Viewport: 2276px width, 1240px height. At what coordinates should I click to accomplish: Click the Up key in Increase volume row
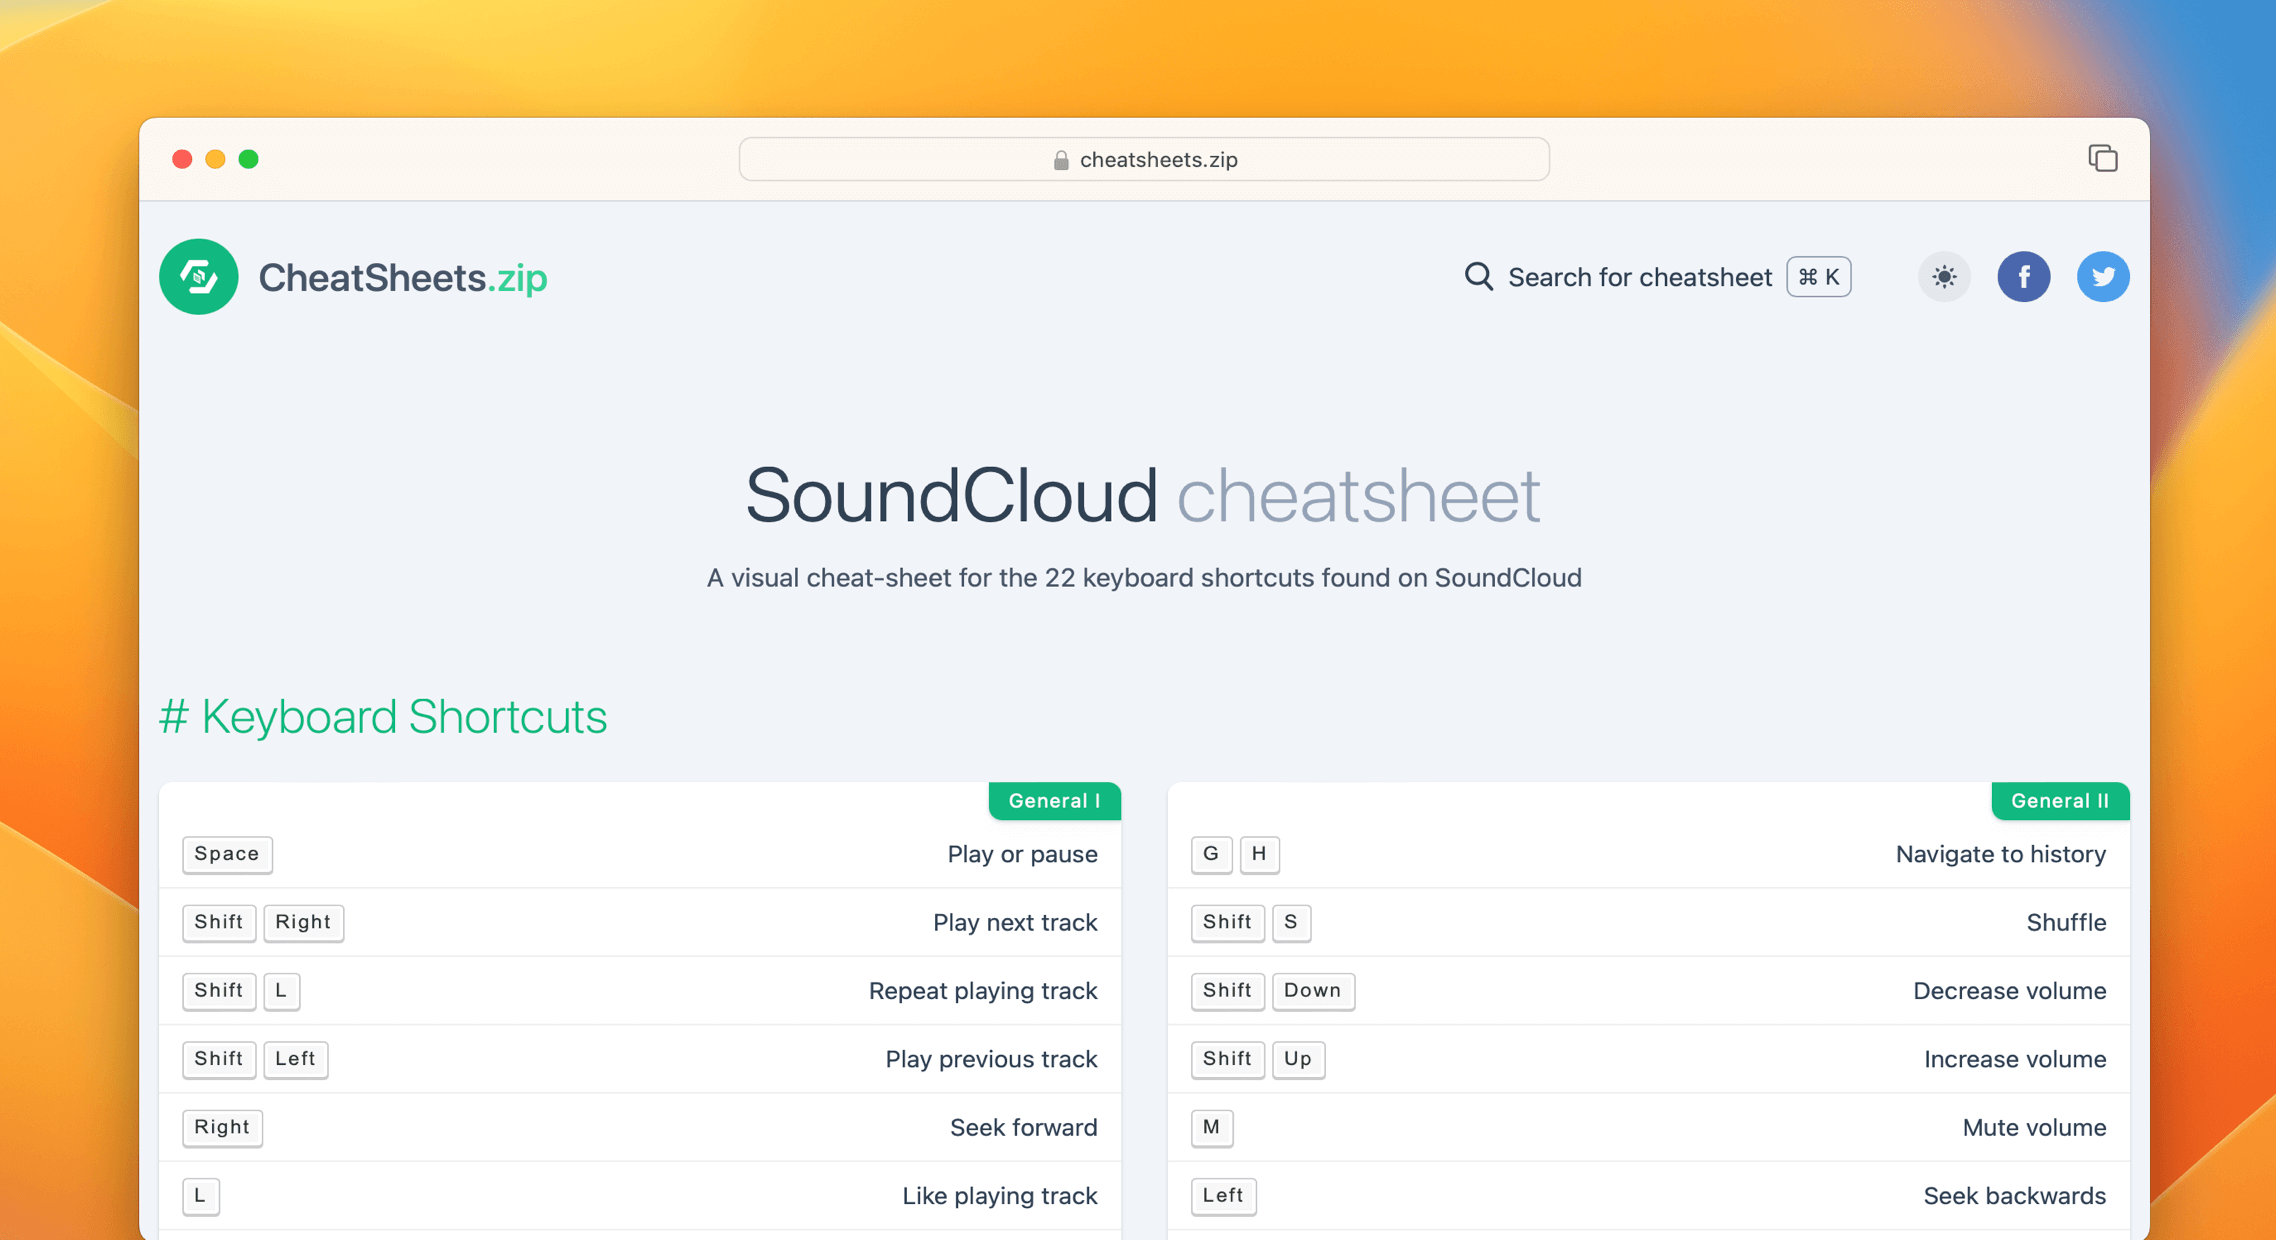[1298, 1059]
